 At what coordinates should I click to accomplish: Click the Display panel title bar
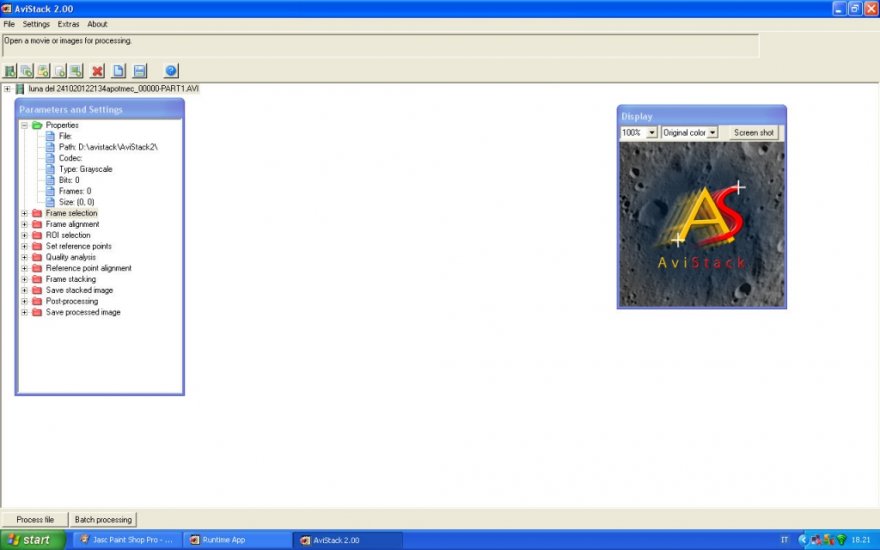point(702,116)
